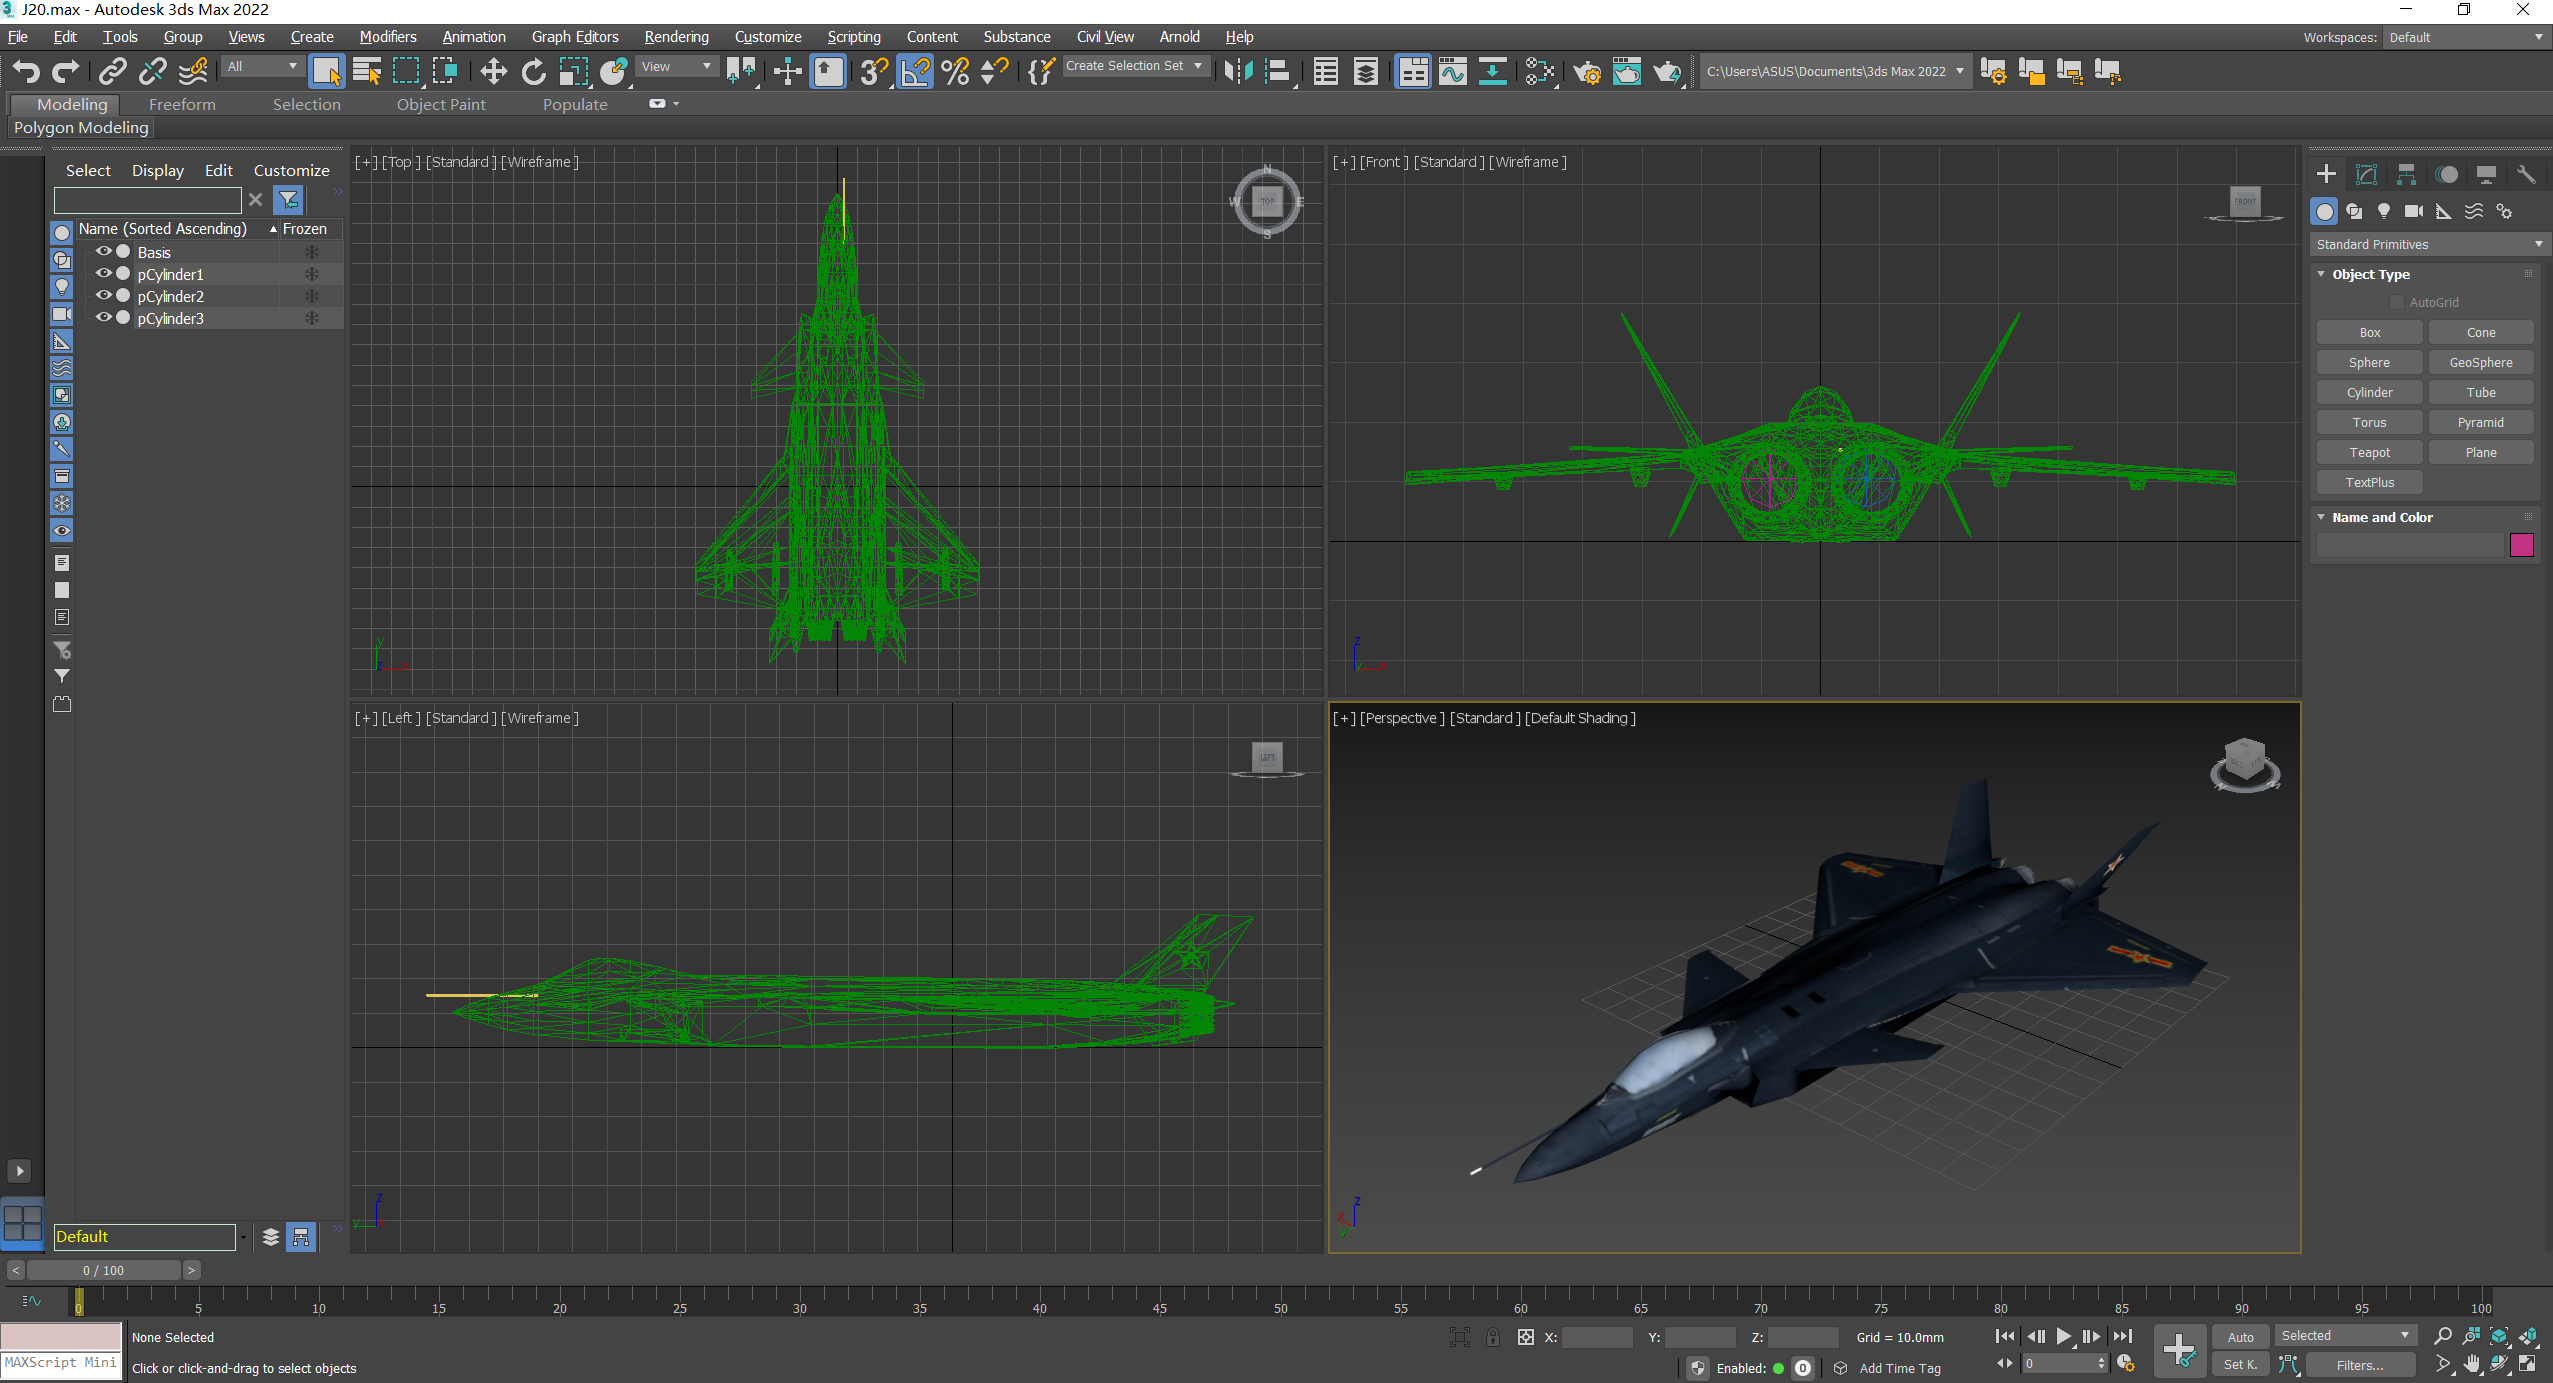2553x1383 pixels.
Task: Switch to the Freeform ribbon tab
Action: pyautogui.click(x=182, y=104)
